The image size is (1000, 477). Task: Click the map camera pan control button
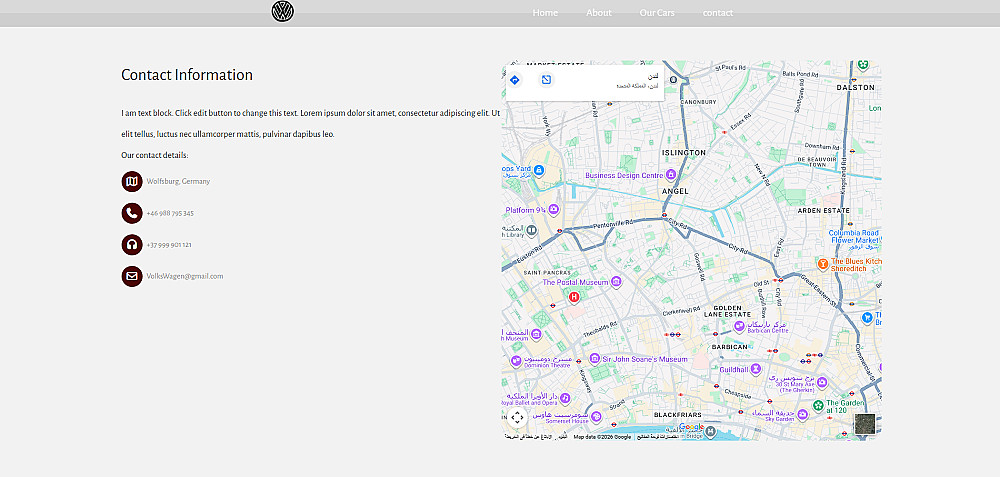[517, 418]
